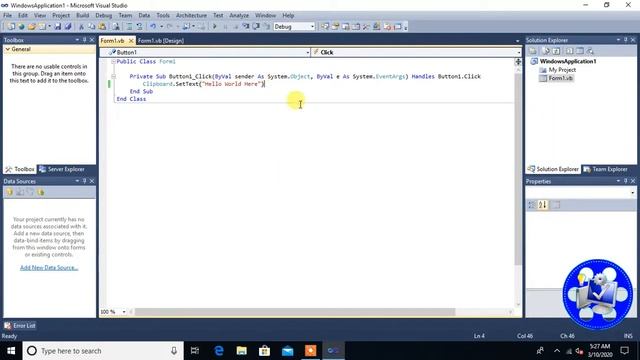640x360 pixels.
Task: Click Solution Explorer Properties toolbar icon
Action: tap(533, 51)
